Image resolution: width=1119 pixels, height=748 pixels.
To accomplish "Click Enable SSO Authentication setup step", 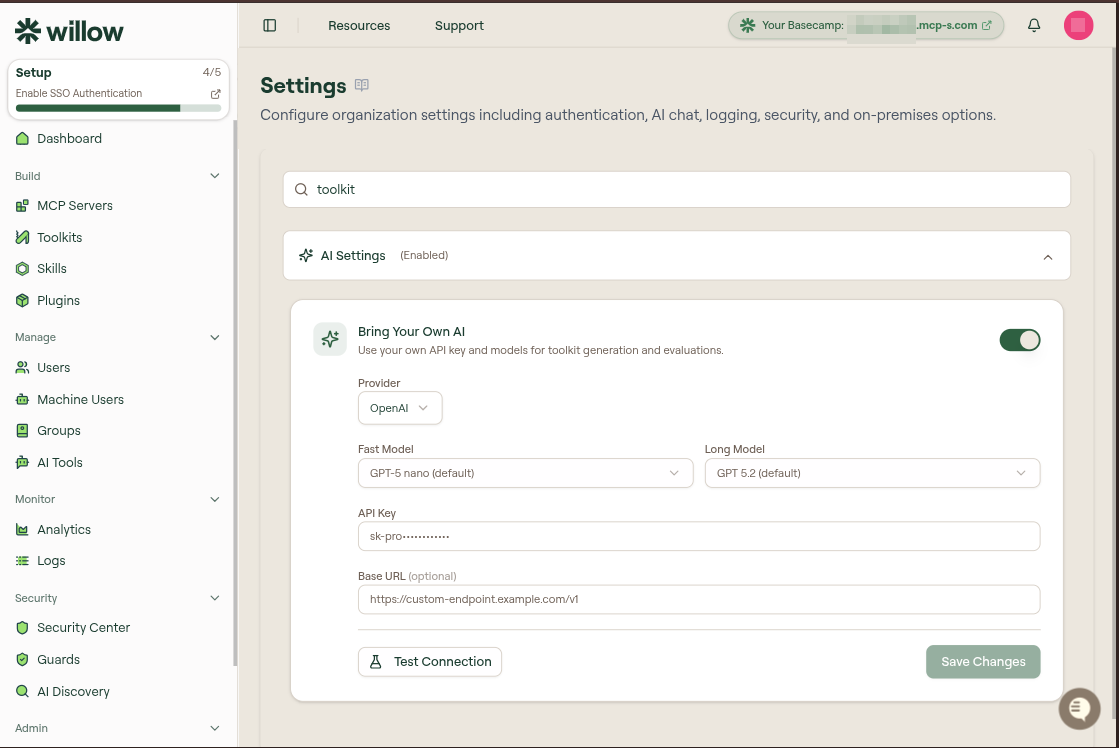I will [79, 94].
